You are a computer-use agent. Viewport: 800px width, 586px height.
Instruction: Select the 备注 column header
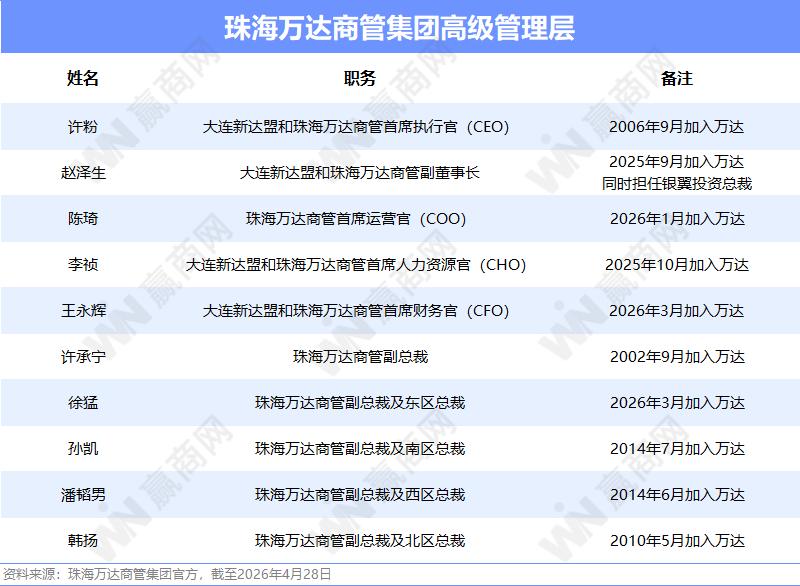pyautogui.click(x=677, y=78)
